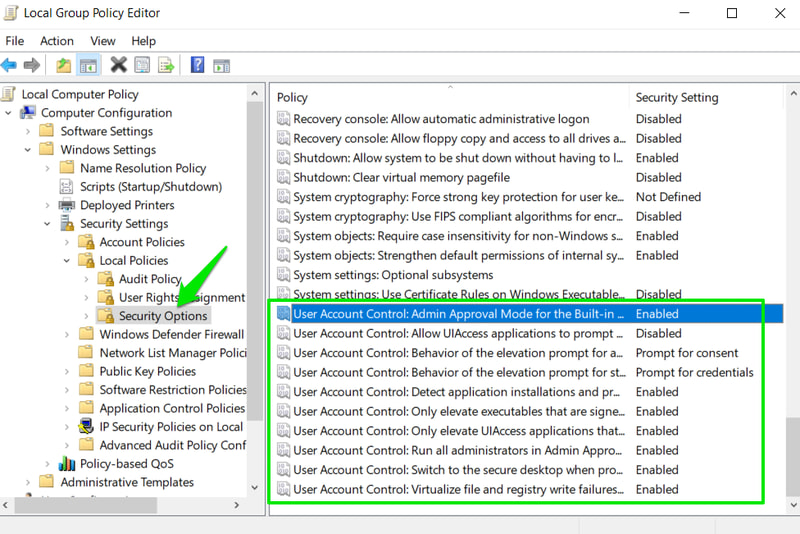Click tree pane horizontal scrollbar right arrow
The image size is (800, 534).
pos(236,505)
